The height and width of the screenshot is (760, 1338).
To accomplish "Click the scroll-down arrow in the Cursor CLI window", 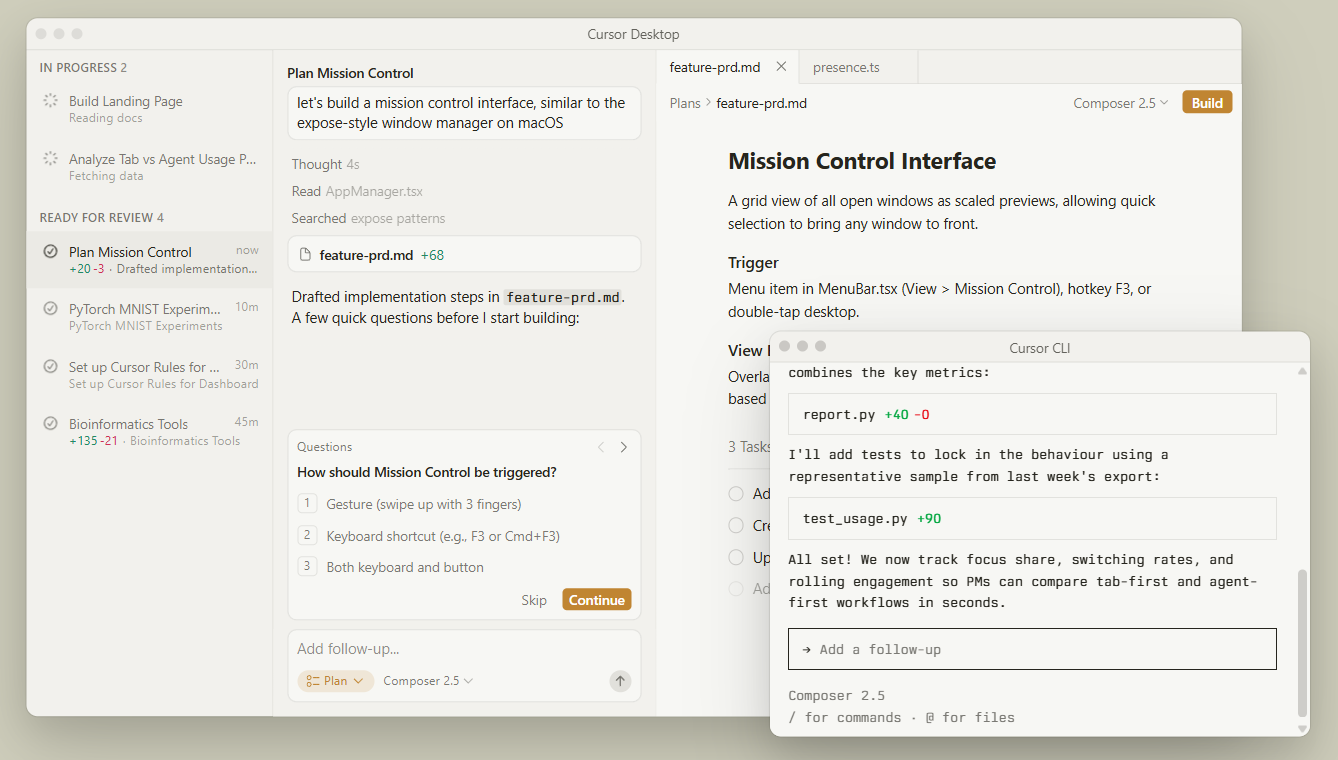I will tap(1302, 728).
